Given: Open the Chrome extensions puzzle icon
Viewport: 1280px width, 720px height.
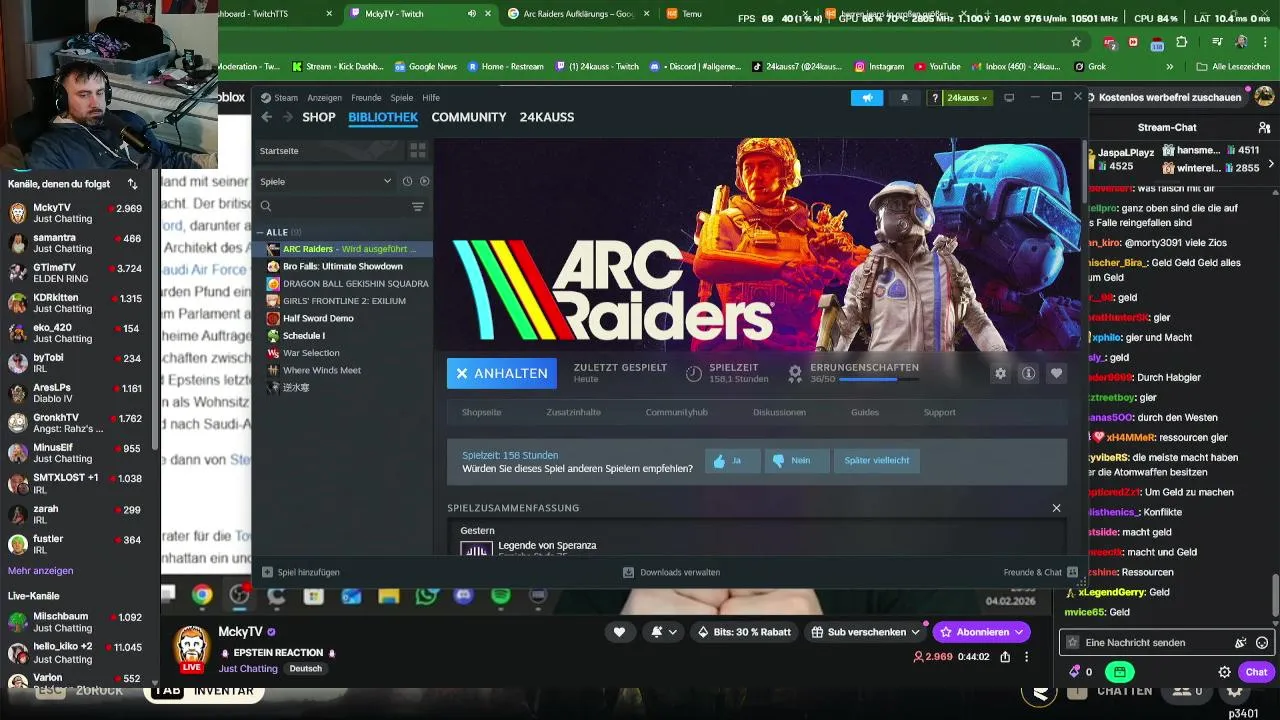Looking at the screenshot, I should (1182, 42).
